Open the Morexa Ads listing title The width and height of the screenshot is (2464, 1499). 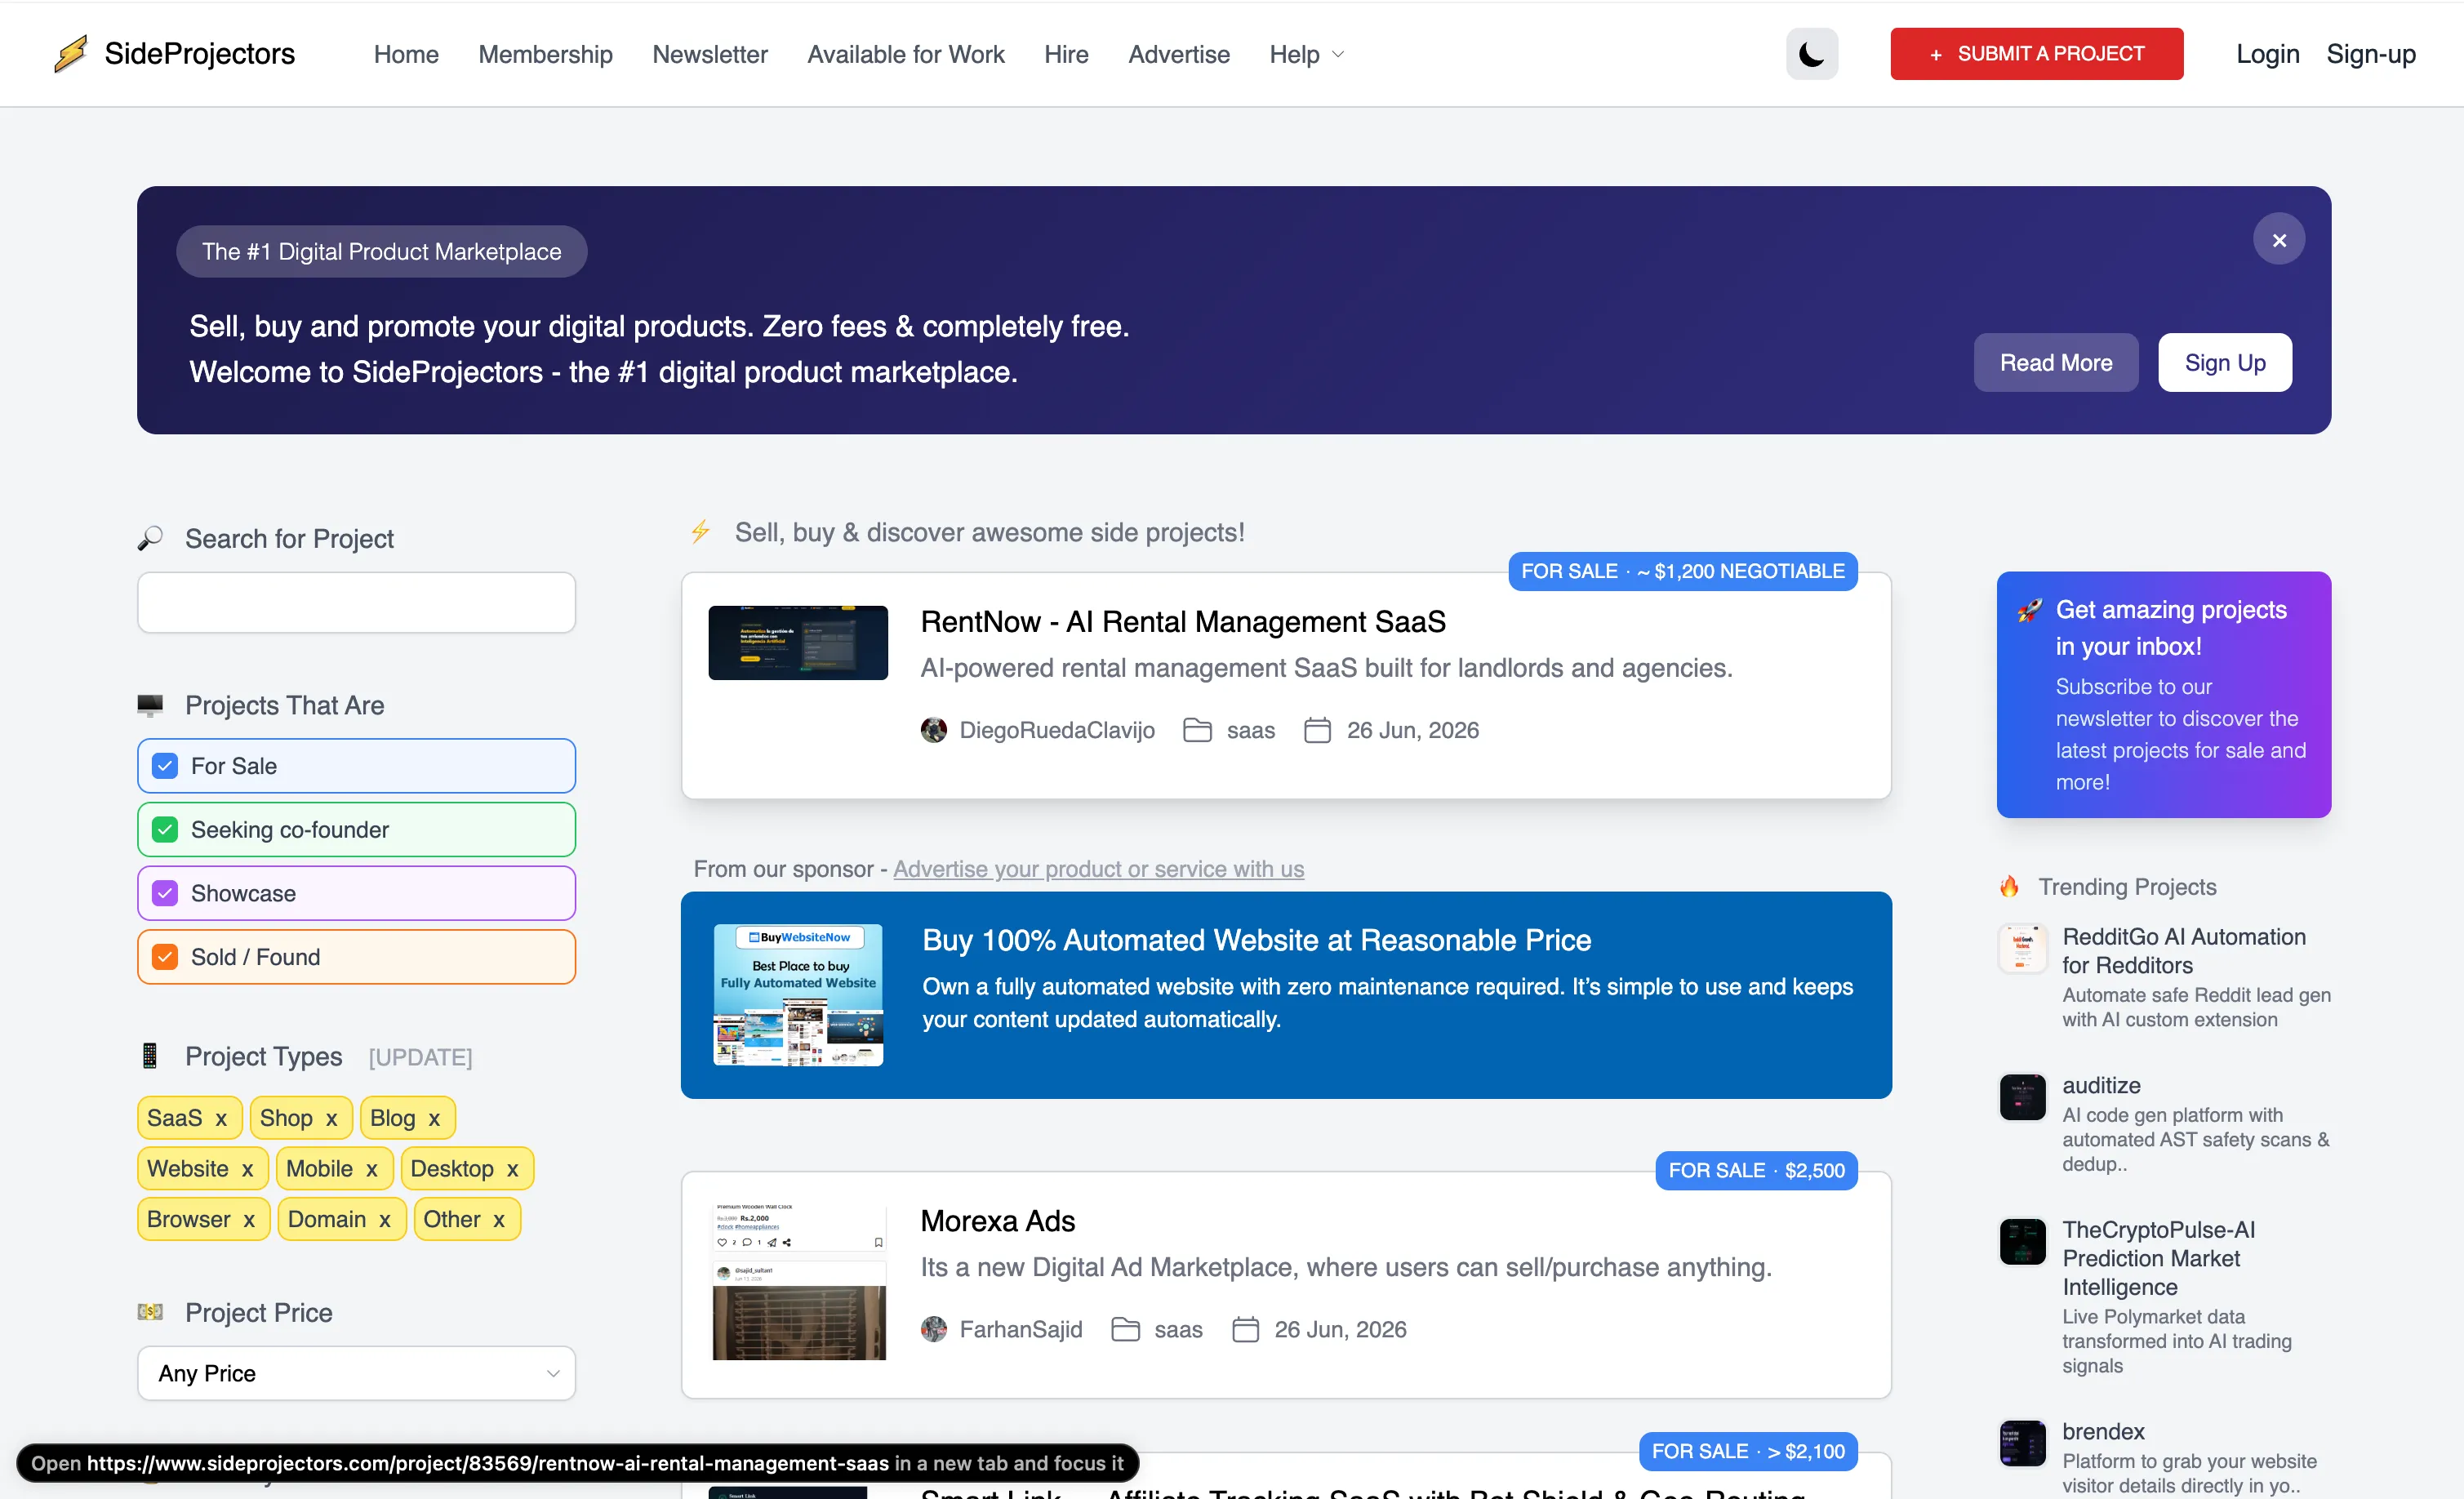(x=997, y=1221)
